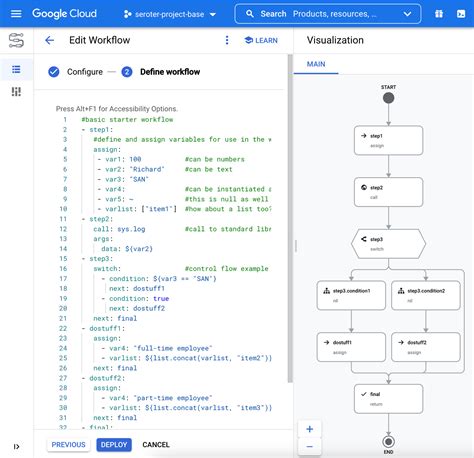
Task: Click the line 'var4: "full-time employee"'
Action: 161,348
